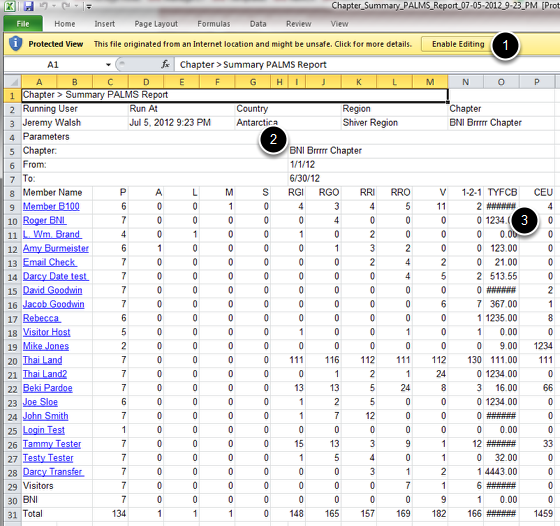Click the Name Box showing A1
Image resolution: width=560 pixels, height=526 pixels.
point(54,65)
